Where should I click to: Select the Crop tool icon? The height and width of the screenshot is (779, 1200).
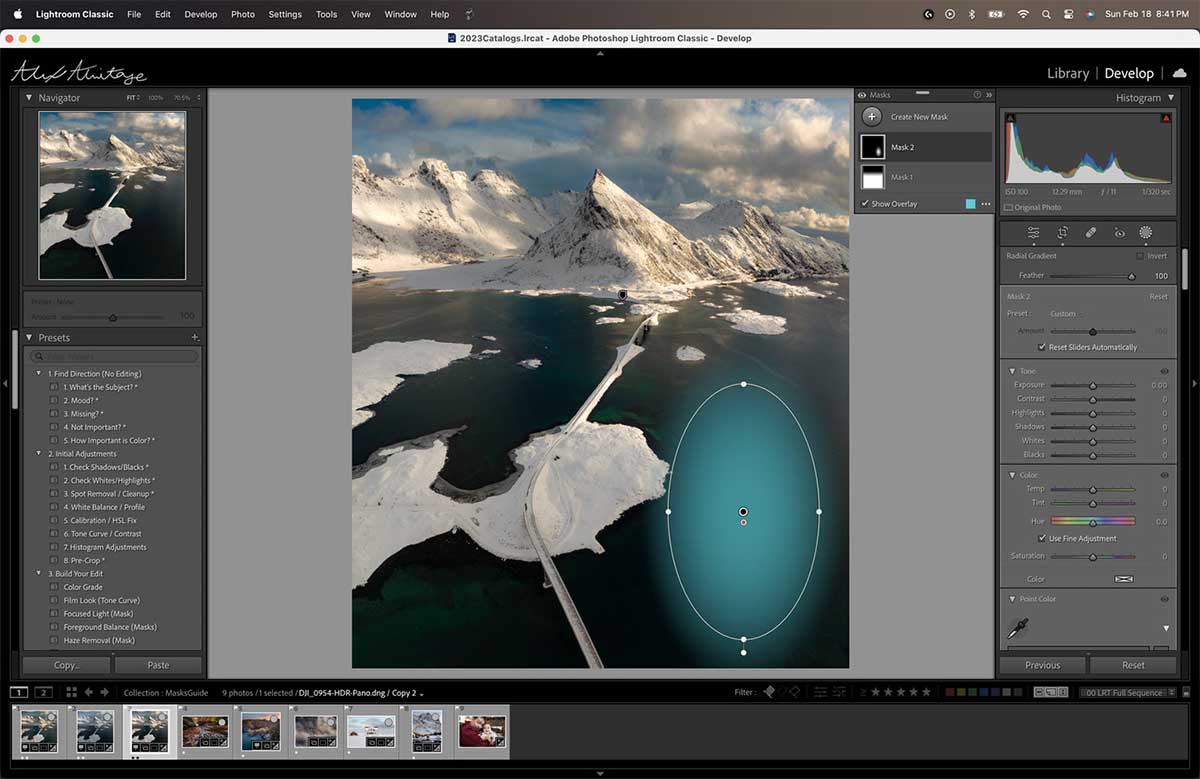coord(1062,232)
